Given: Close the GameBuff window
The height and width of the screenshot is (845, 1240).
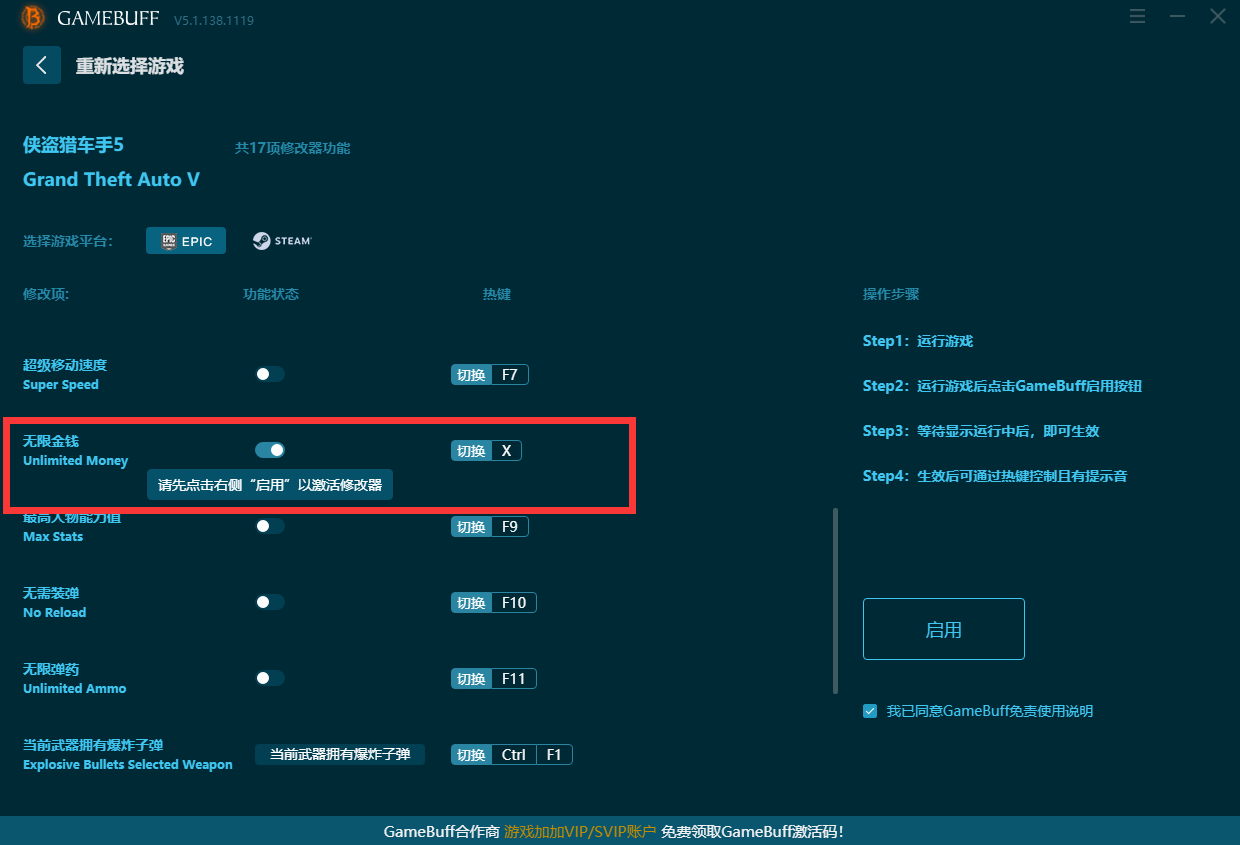Looking at the screenshot, I should pyautogui.click(x=1217, y=16).
